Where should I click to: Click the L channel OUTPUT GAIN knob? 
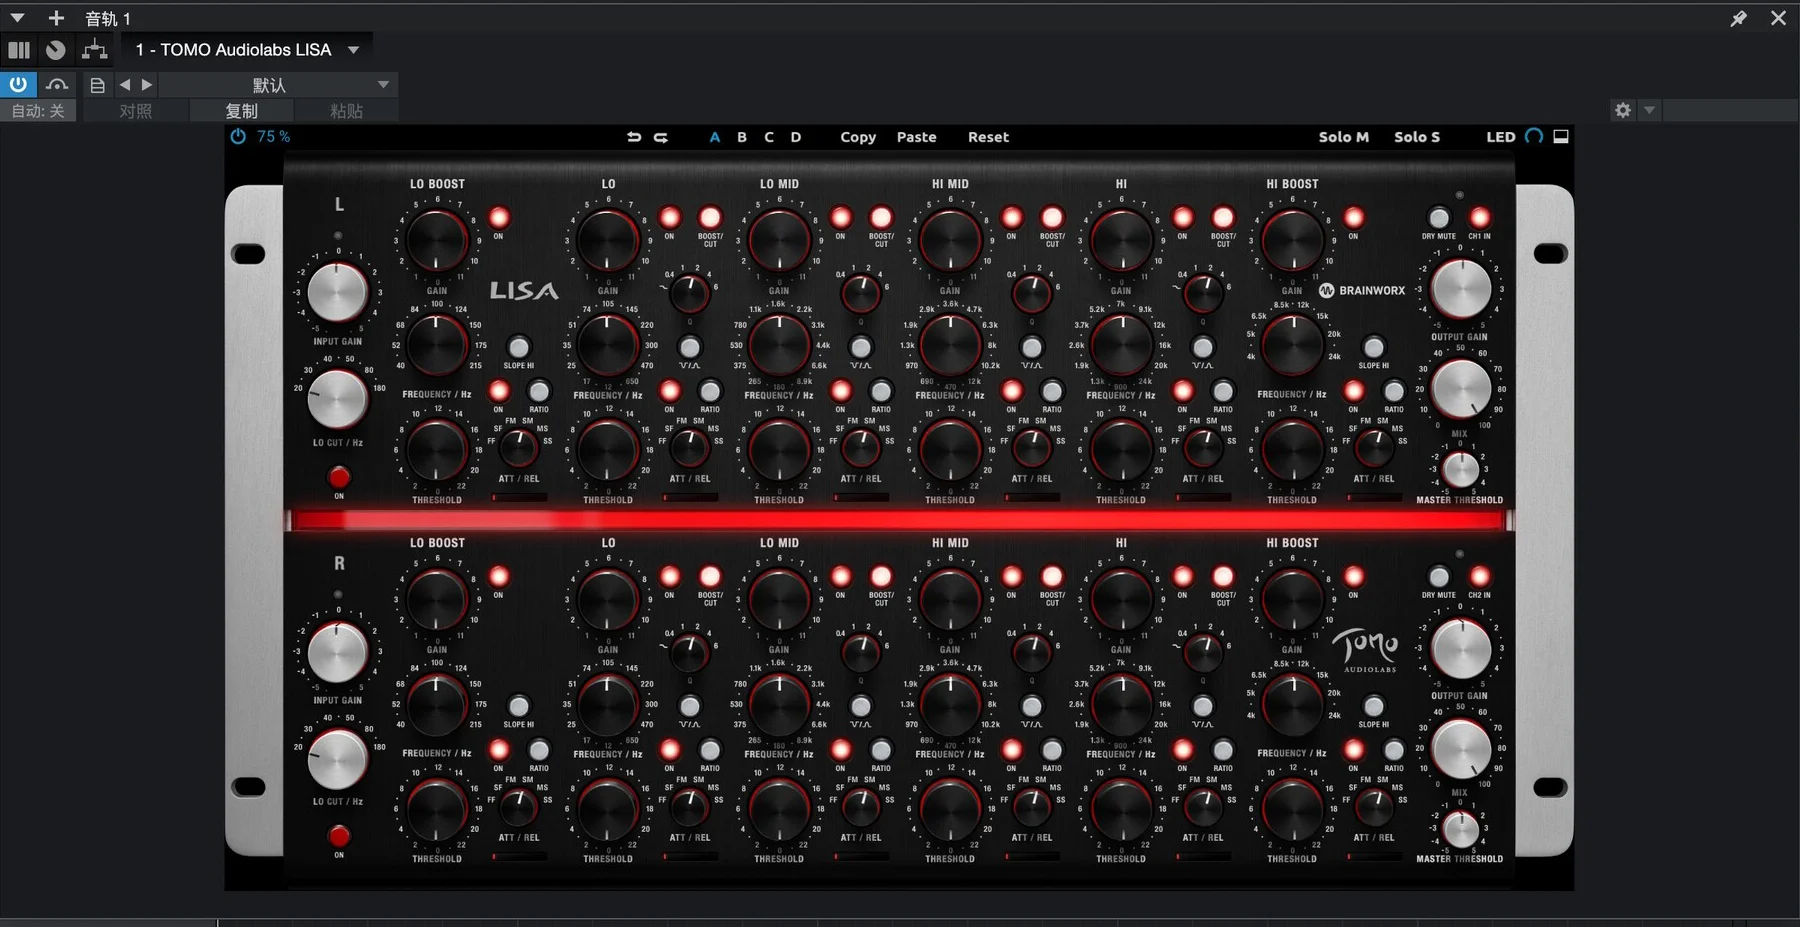click(x=1460, y=289)
